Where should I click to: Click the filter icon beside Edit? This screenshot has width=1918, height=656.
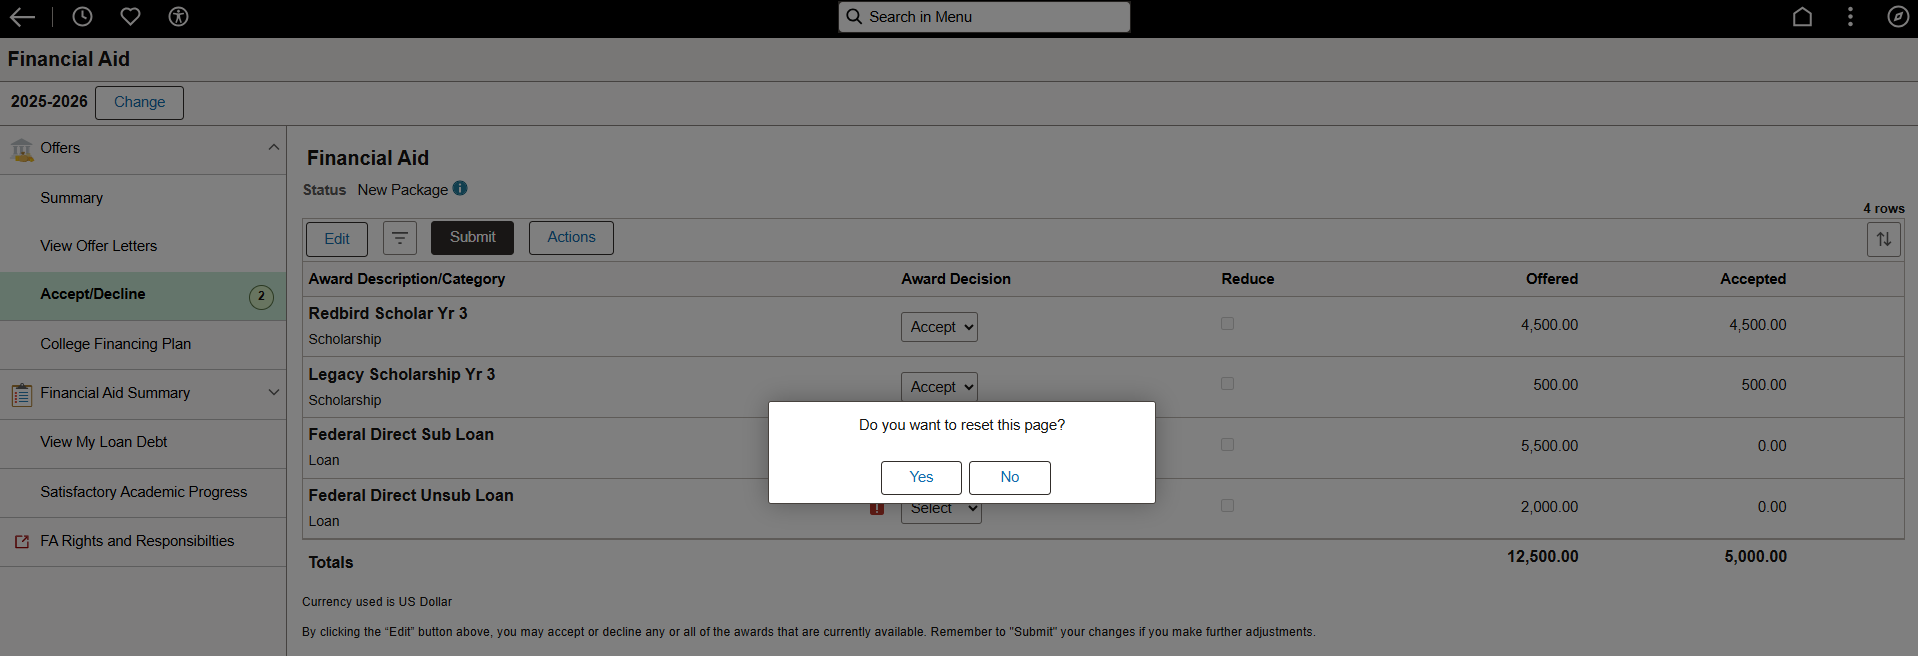click(x=400, y=238)
